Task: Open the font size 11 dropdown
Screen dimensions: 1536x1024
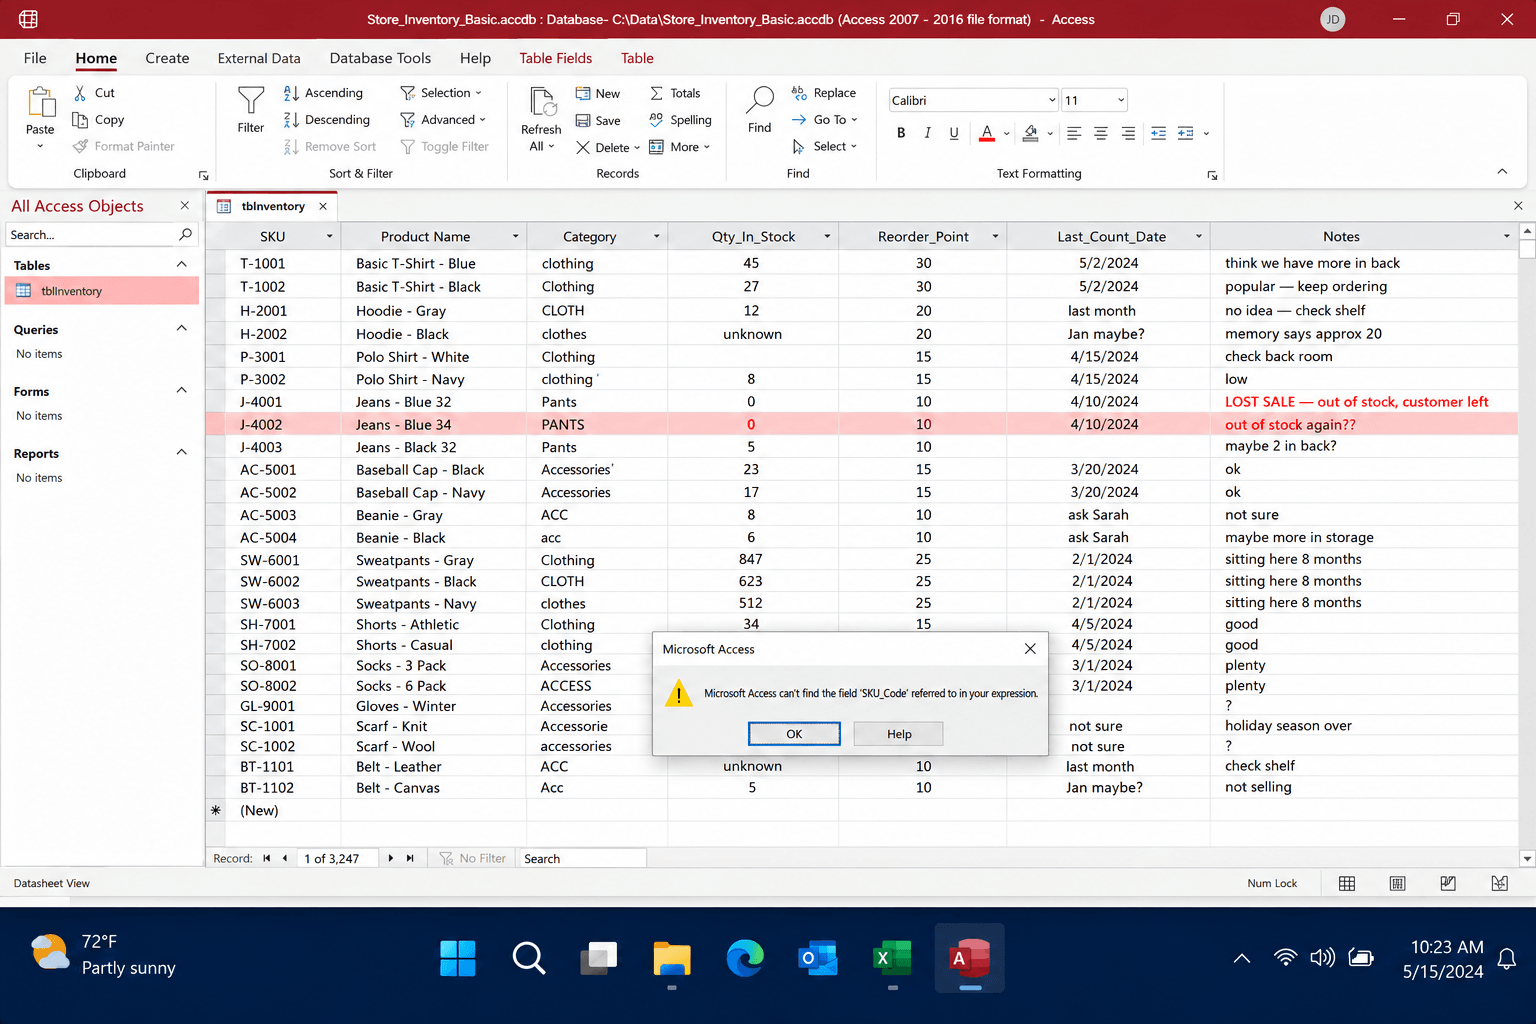Action: (1121, 100)
